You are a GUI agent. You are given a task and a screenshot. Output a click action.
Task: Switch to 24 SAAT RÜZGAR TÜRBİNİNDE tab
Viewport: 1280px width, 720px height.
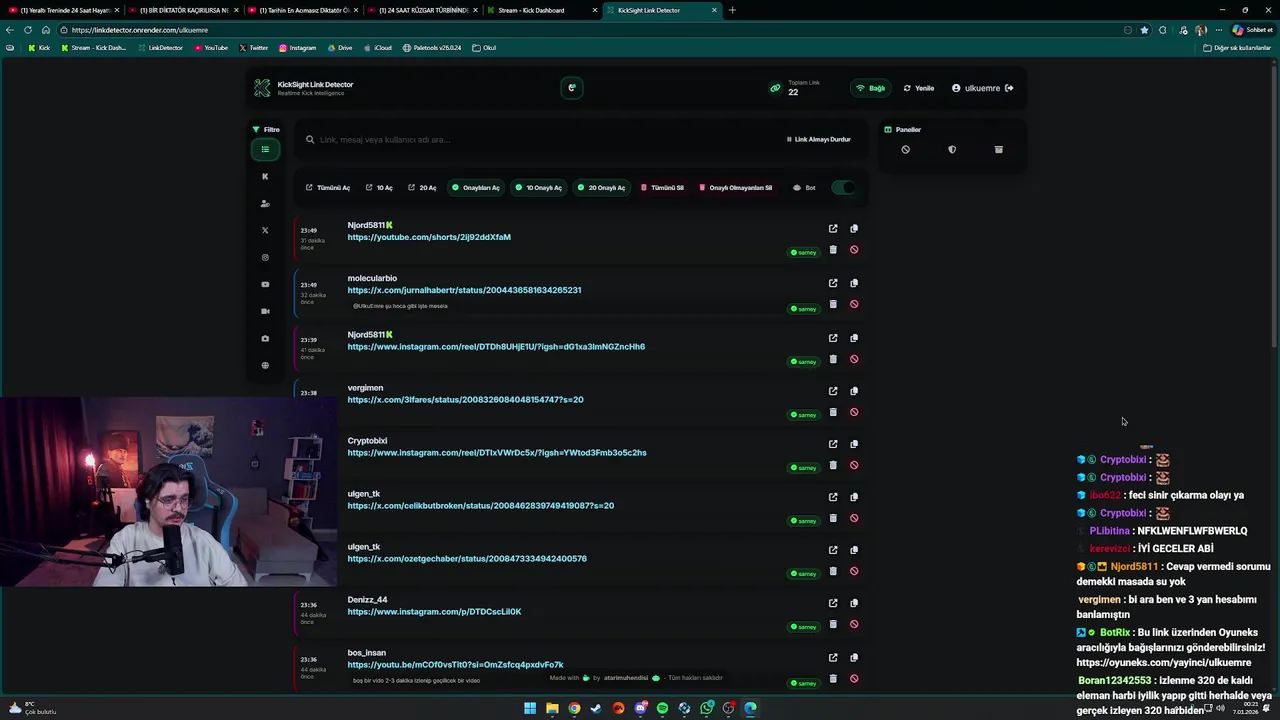(423, 10)
